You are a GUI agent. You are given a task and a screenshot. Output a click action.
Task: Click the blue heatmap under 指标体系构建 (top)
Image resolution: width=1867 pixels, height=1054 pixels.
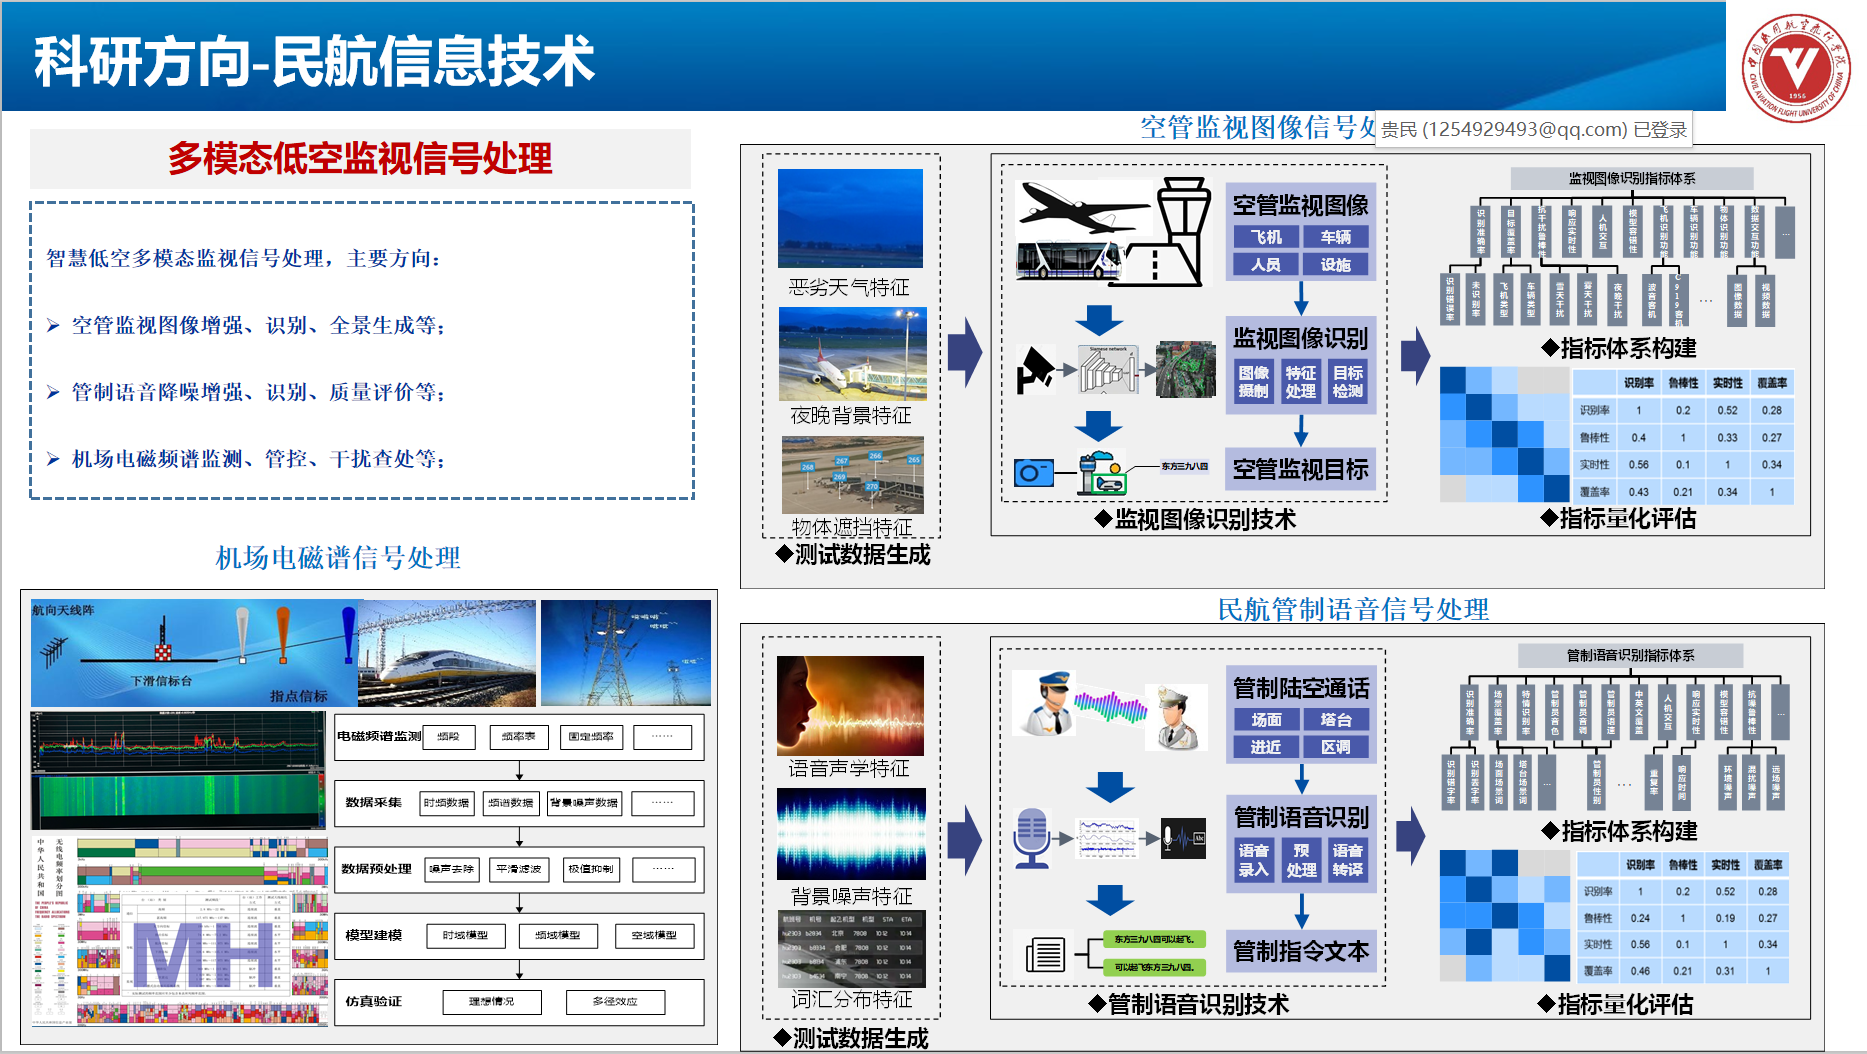coord(1504,434)
